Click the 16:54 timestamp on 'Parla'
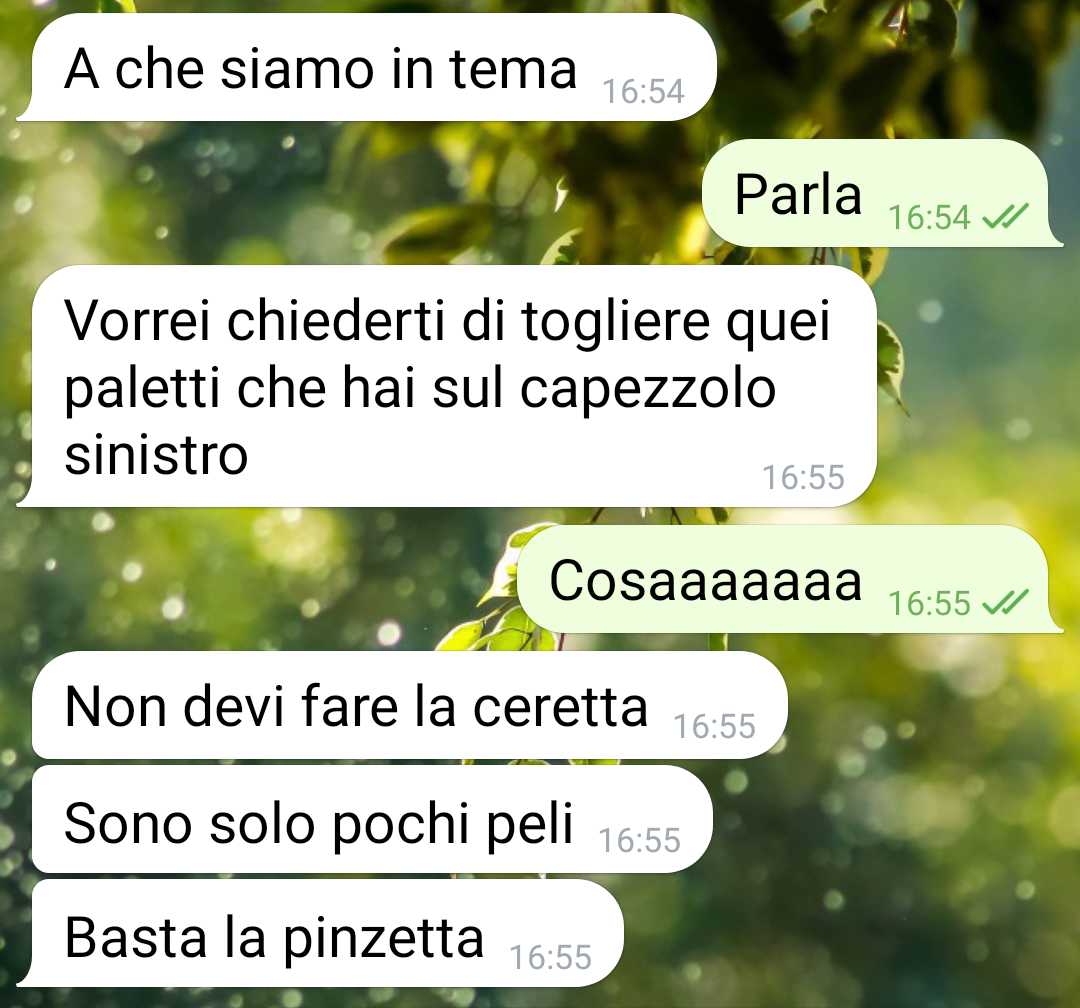This screenshot has width=1080, height=1008. click(x=929, y=218)
